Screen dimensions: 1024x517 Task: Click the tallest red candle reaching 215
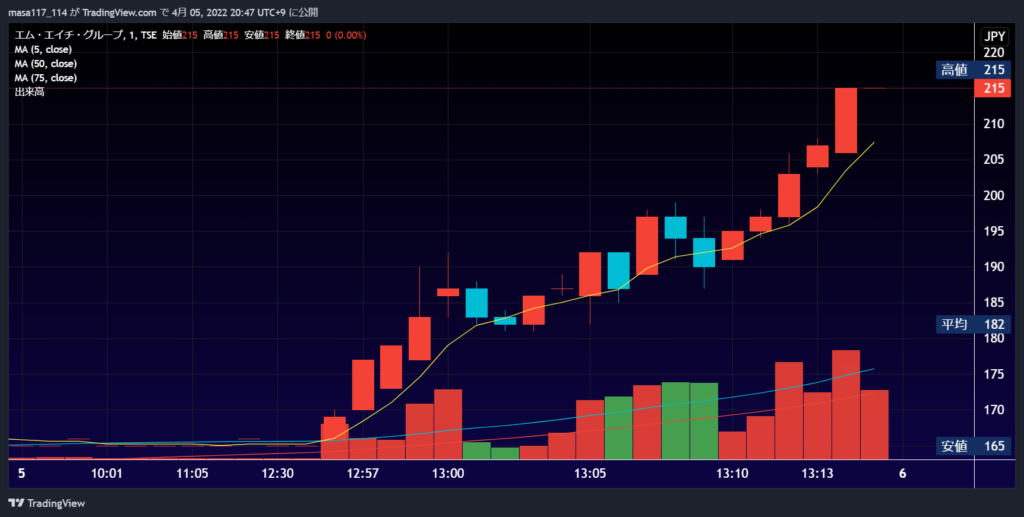click(x=846, y=121)
